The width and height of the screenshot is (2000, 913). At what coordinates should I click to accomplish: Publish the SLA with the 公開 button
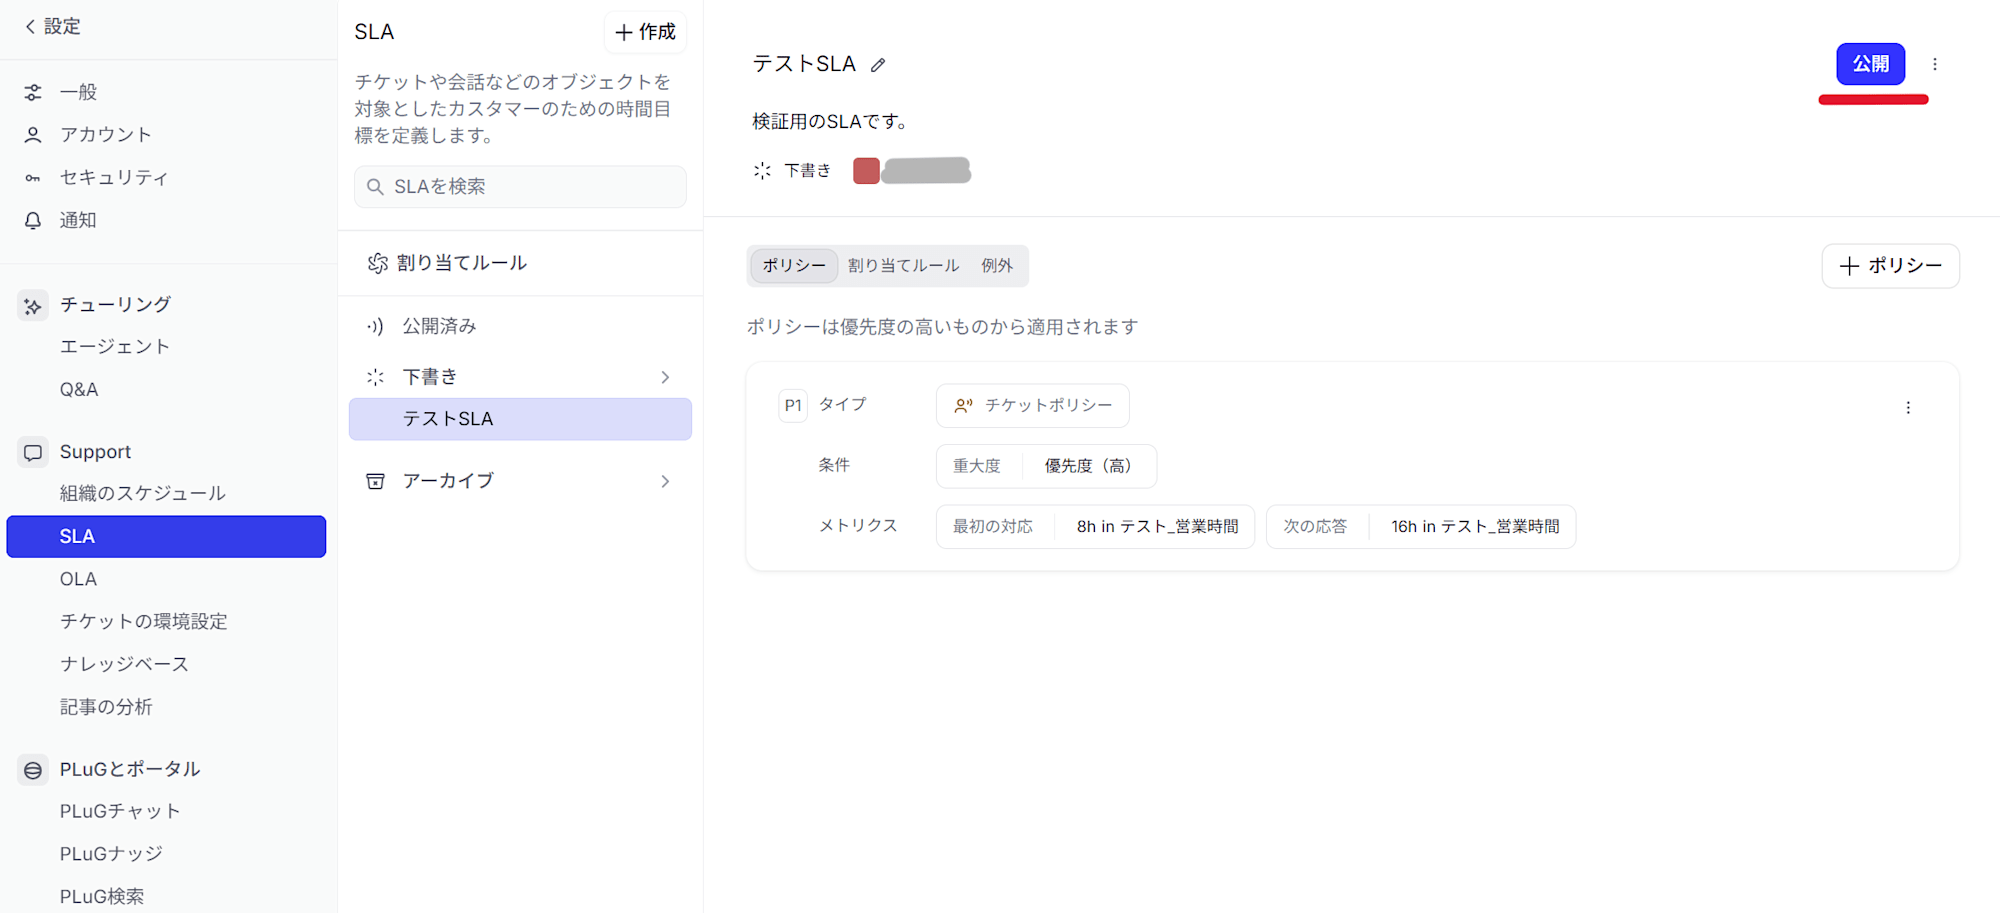click(x=1870, y=63)
